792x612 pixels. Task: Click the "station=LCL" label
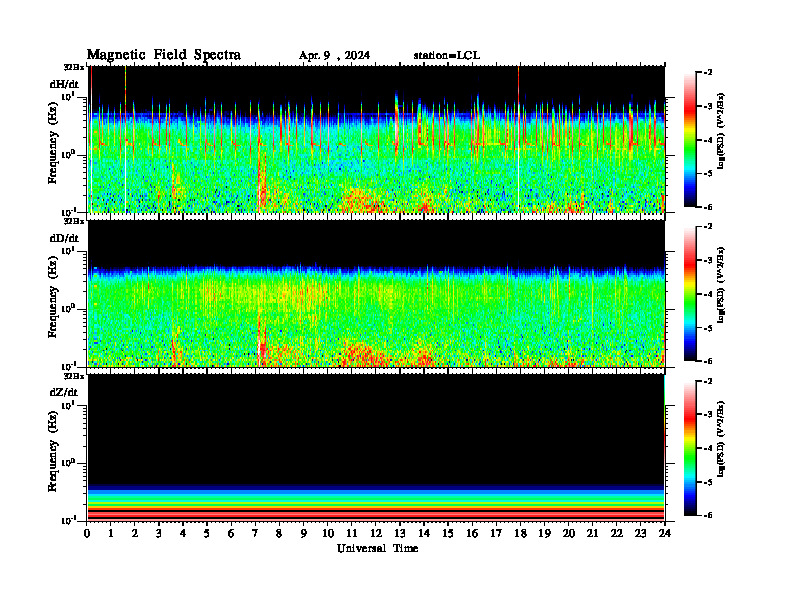point(447,56)
